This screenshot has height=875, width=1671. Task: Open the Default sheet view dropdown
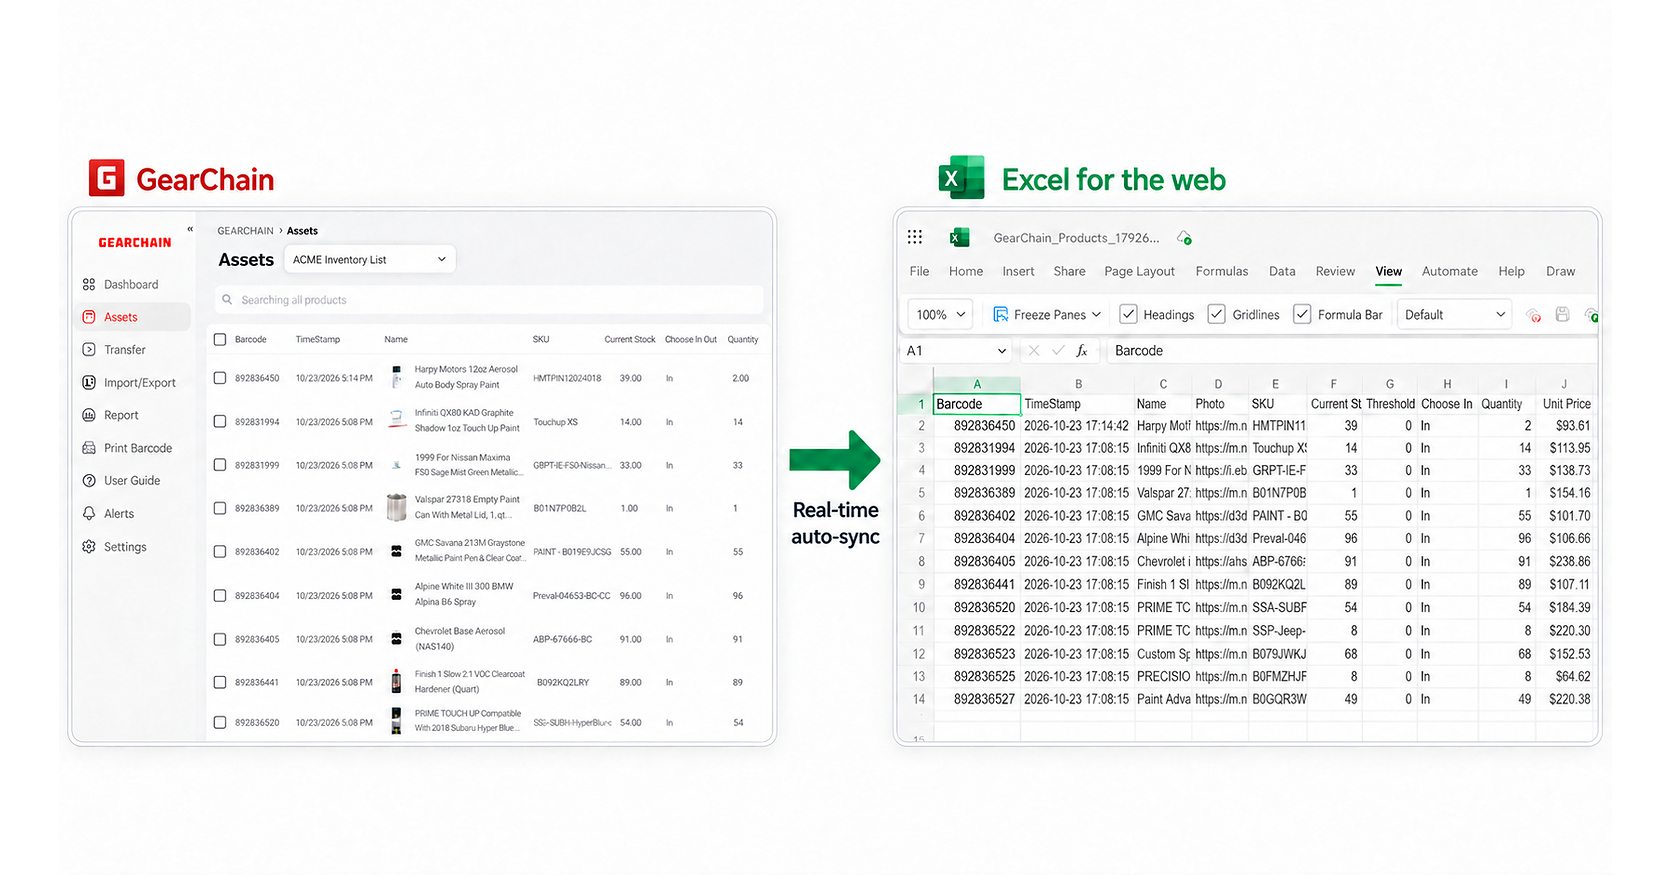coord(1454,314)
